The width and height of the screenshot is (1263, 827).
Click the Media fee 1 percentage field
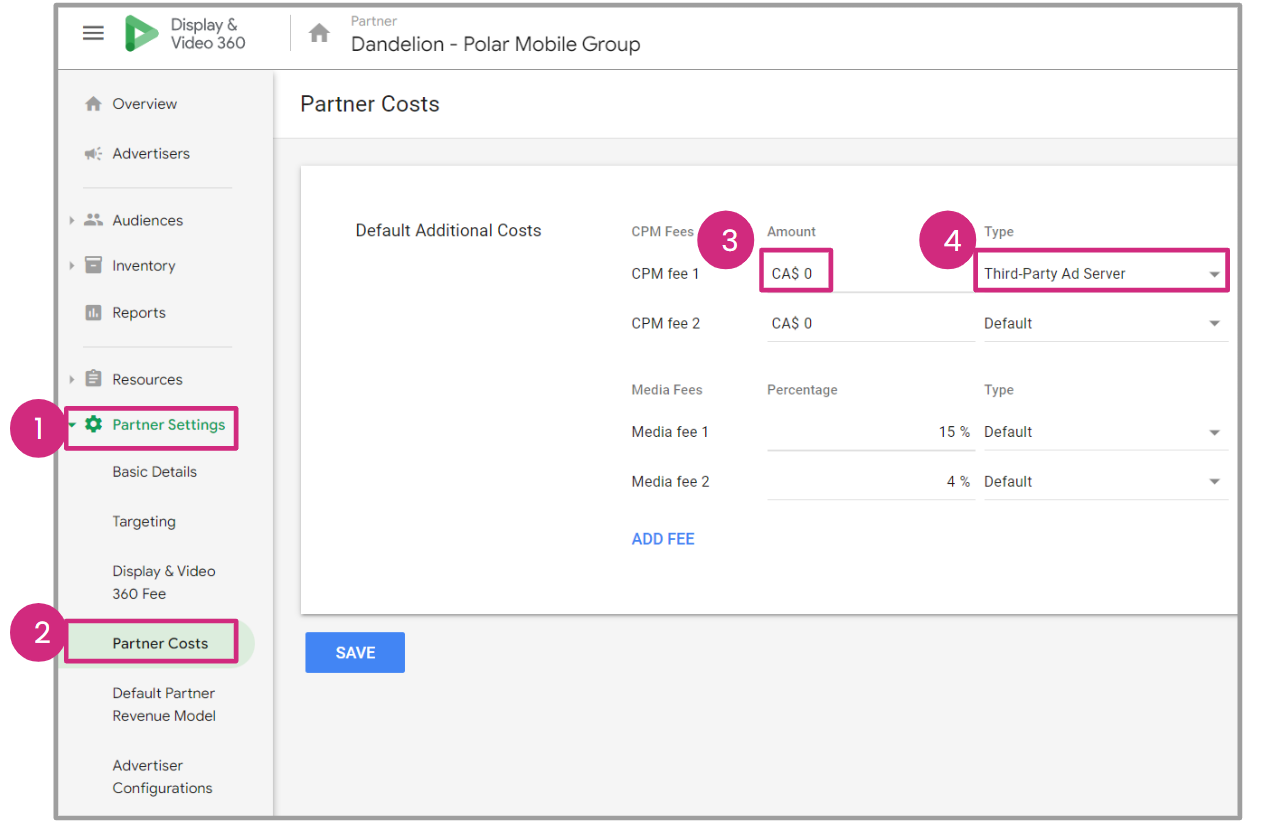(870, 432)
